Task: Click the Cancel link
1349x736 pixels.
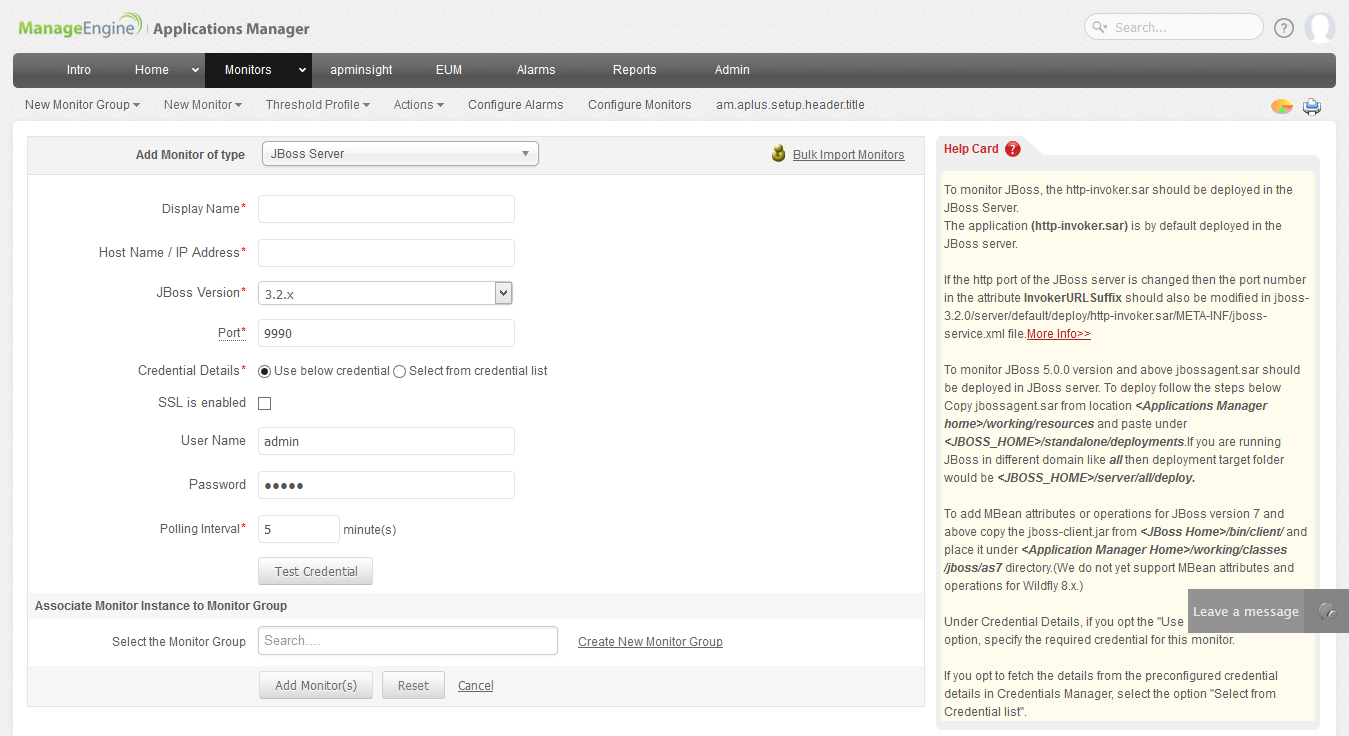Action: click(x=476, y=685)
